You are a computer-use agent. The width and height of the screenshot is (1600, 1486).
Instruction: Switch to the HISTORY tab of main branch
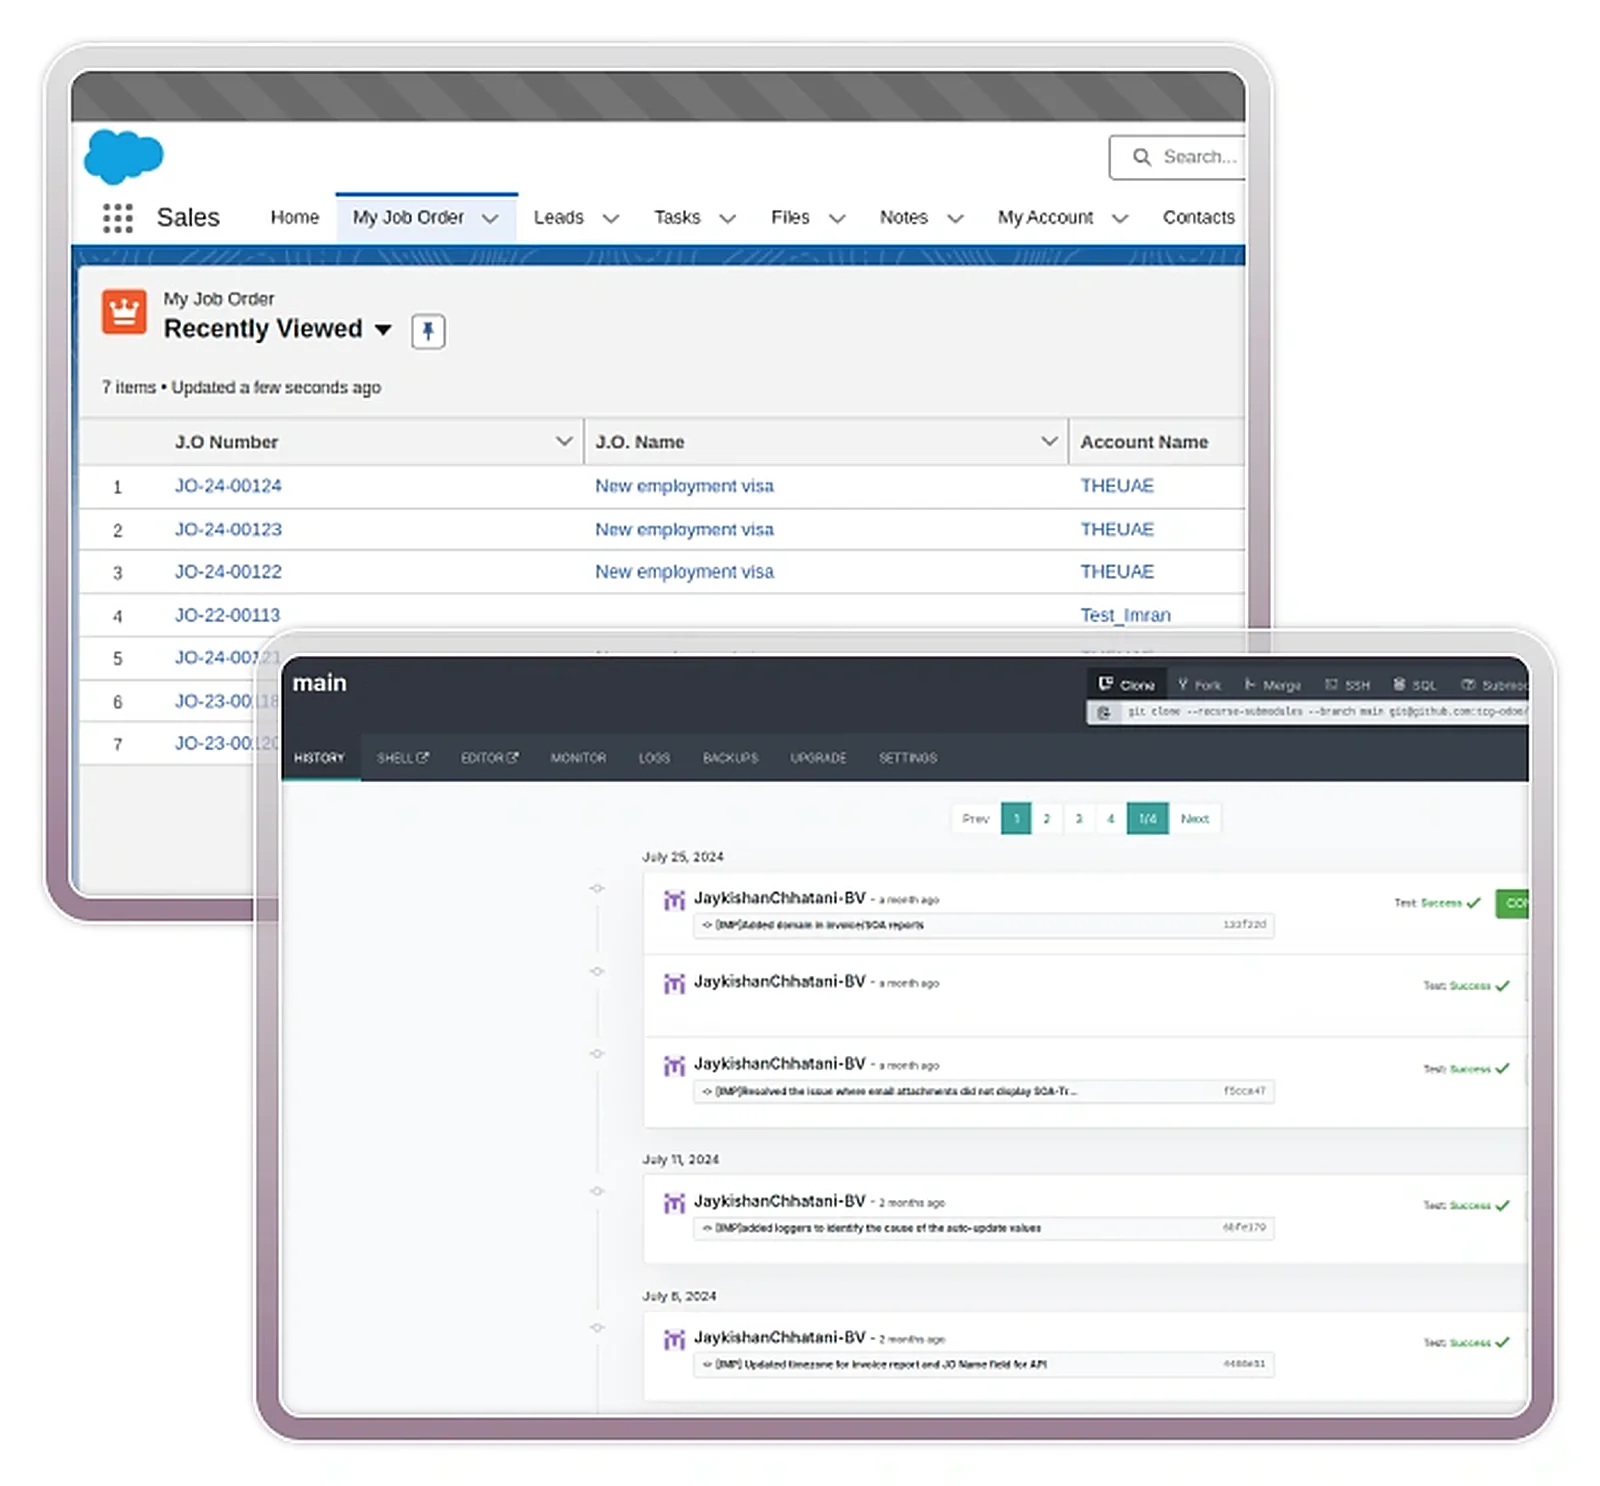319,758
